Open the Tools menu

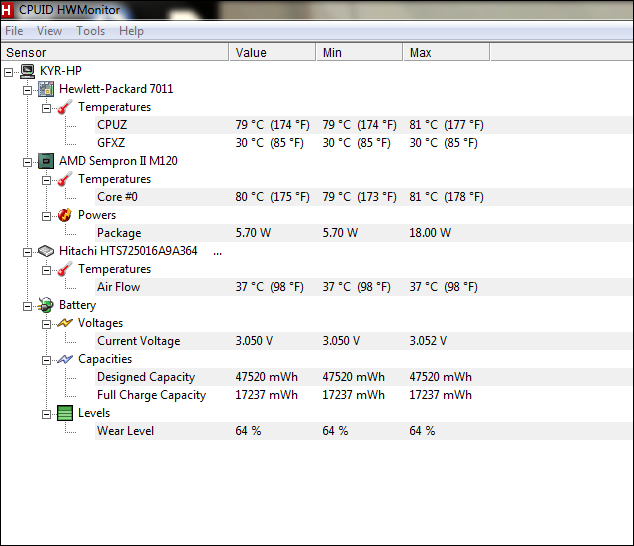91,31
